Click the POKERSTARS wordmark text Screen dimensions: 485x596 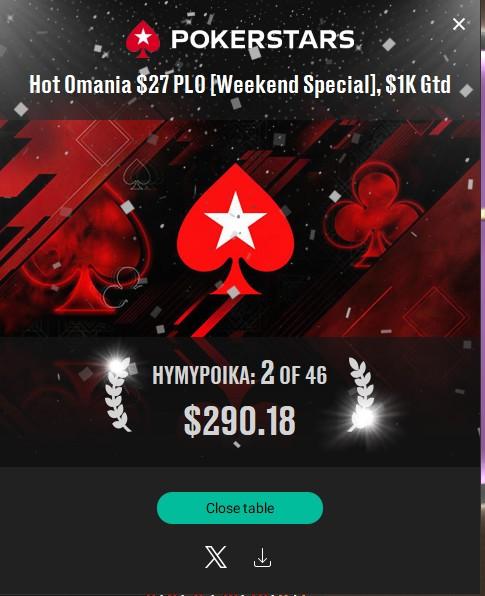click(263, 39)
